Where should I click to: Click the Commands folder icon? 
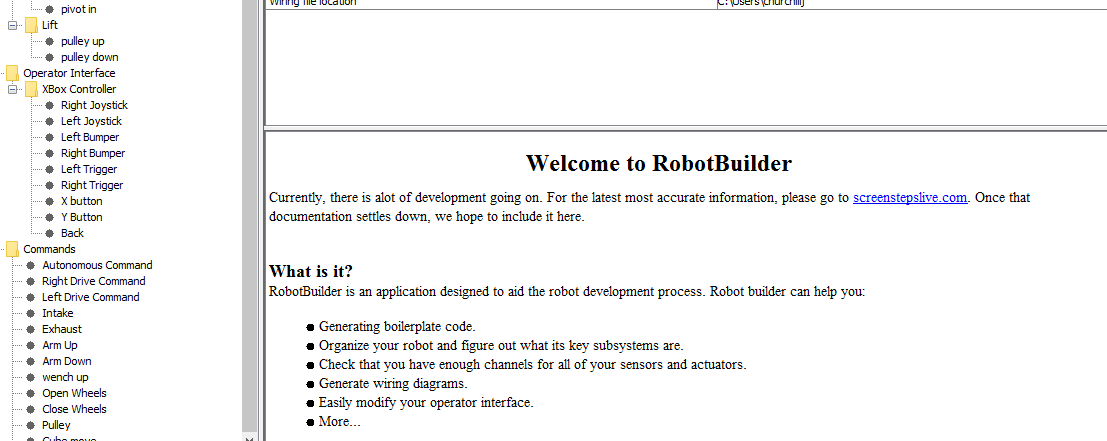click(x=12, y=250)
